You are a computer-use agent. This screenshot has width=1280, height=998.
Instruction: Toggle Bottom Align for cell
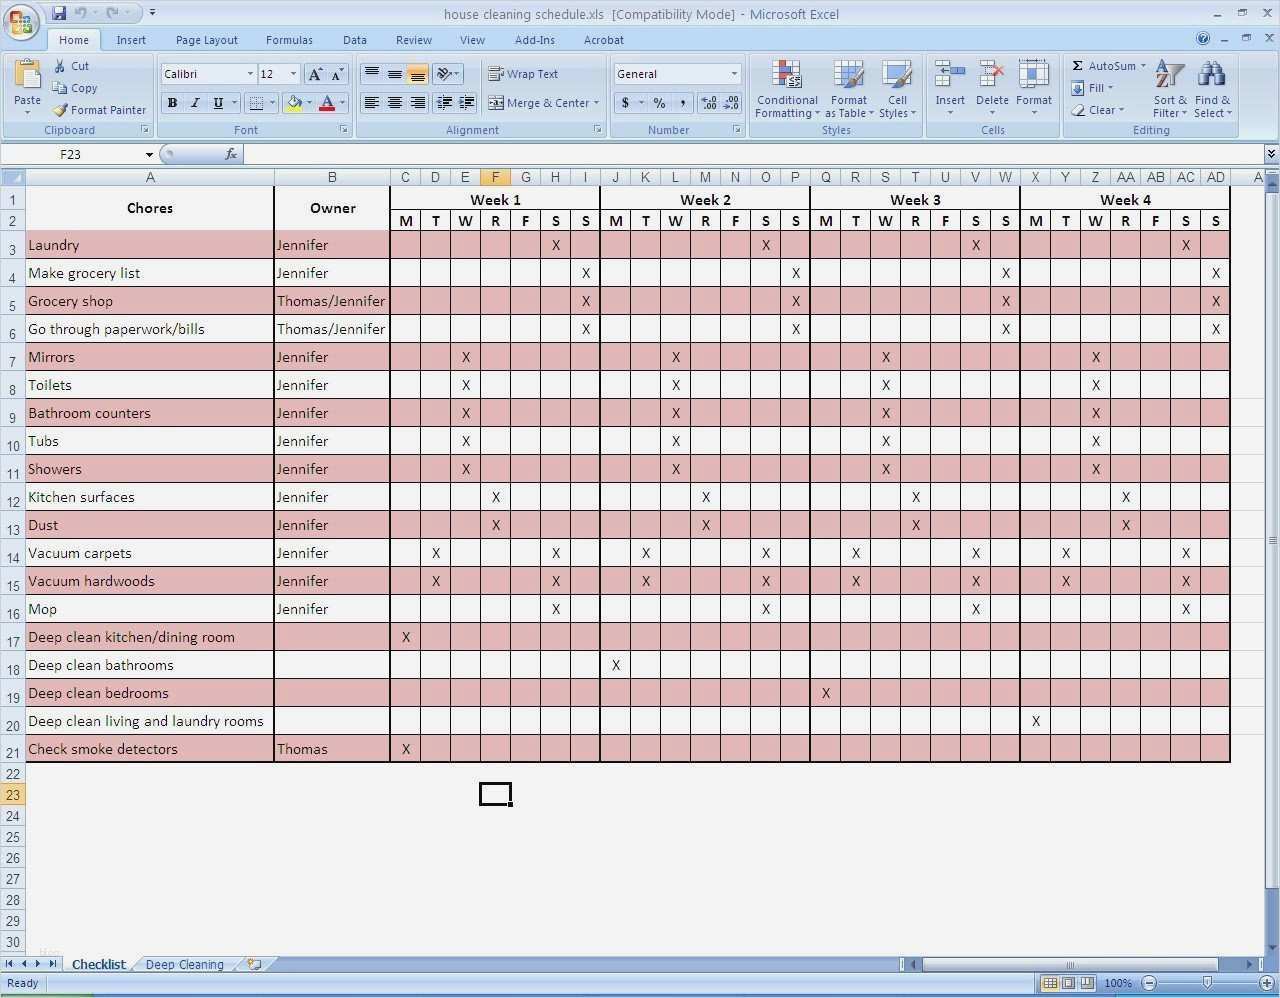(418, 74)
